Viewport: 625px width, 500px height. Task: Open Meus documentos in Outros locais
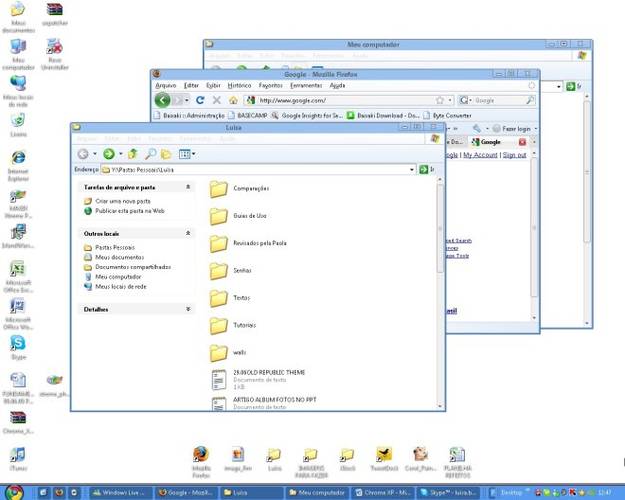(120, 257)
